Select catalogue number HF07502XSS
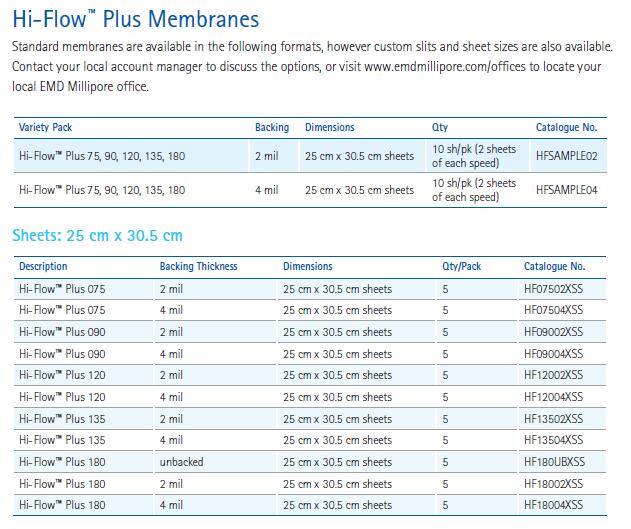 pos(553,289)
